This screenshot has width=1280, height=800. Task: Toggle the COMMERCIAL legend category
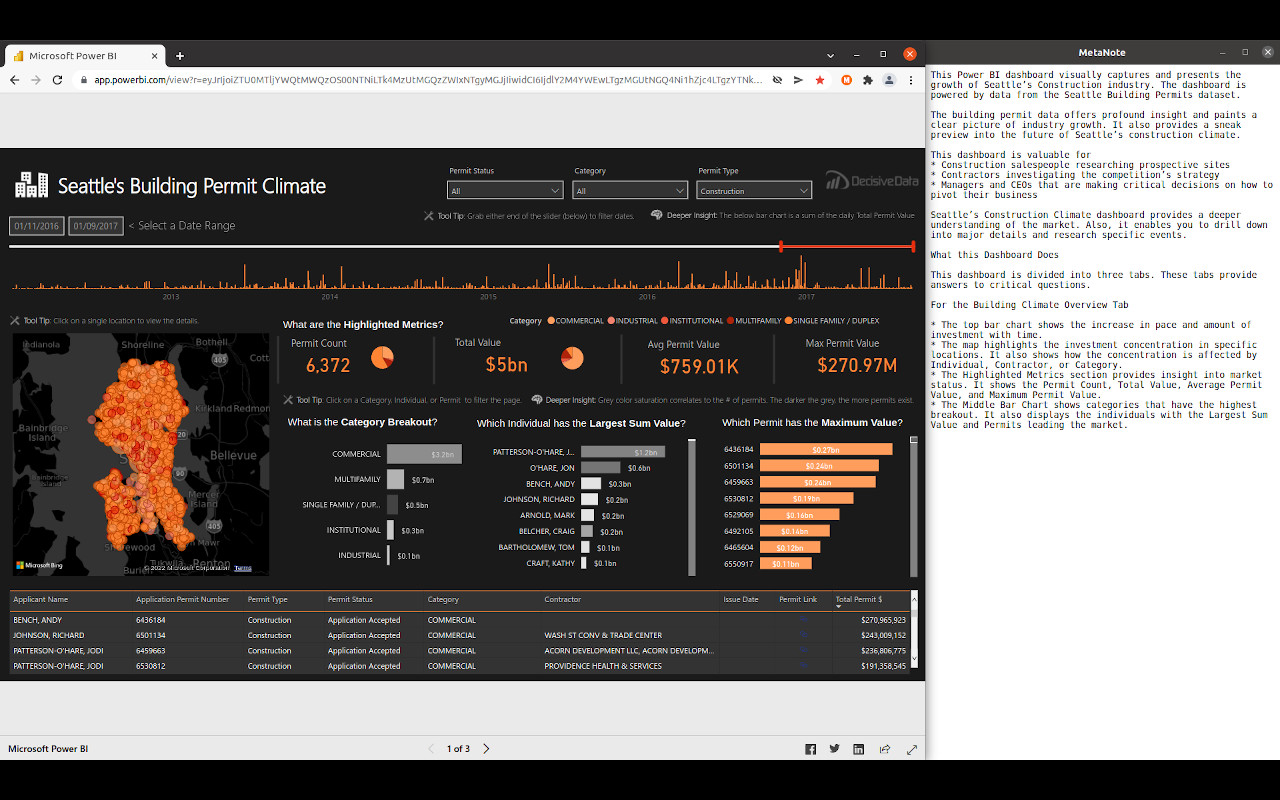(575, 321)
